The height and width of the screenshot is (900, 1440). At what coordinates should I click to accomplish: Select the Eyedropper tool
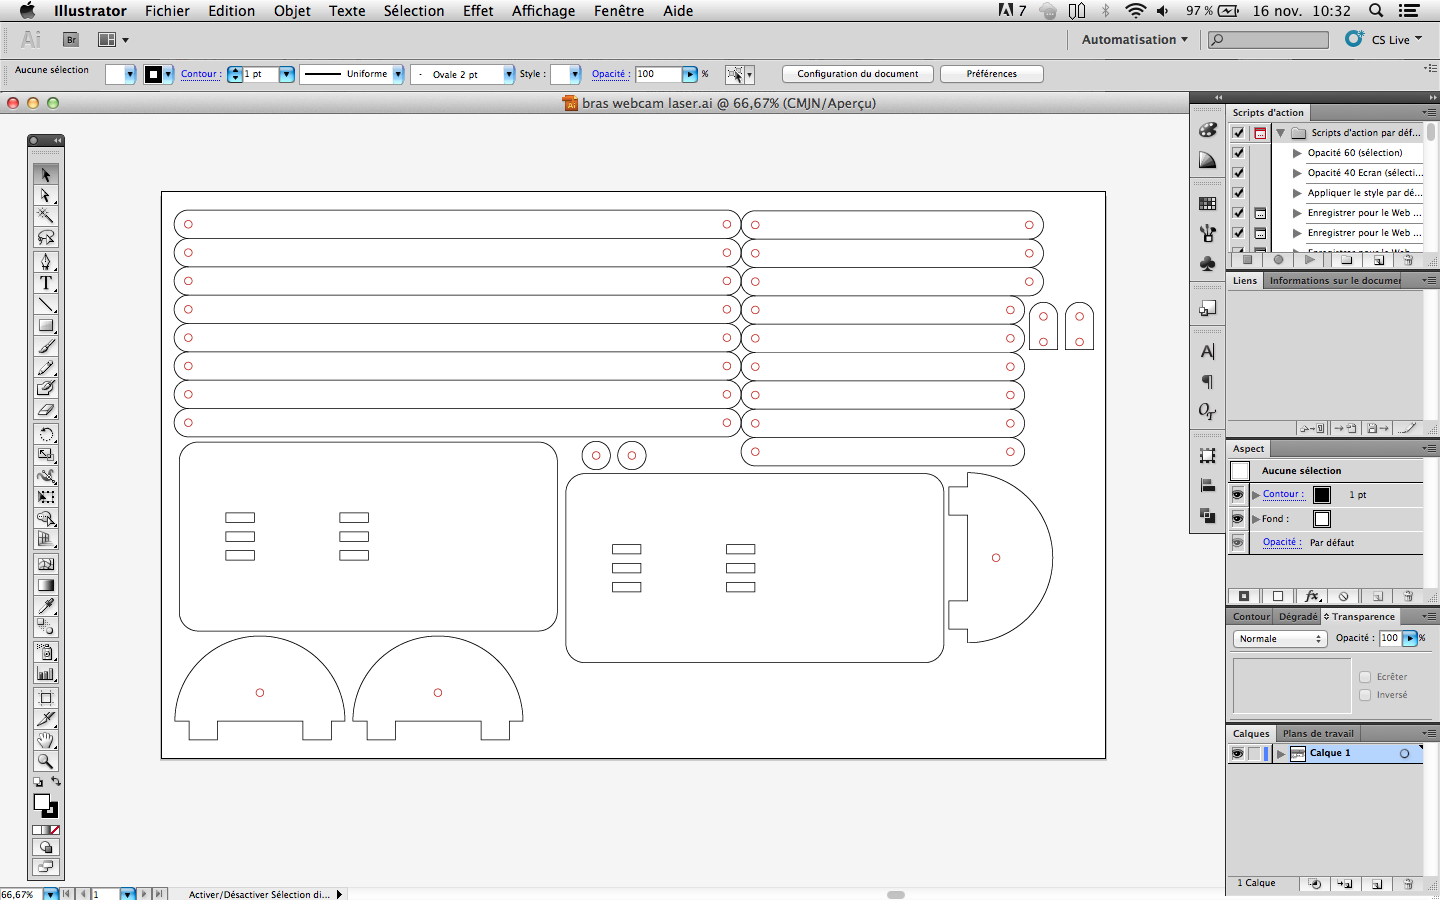pos(46,606)
